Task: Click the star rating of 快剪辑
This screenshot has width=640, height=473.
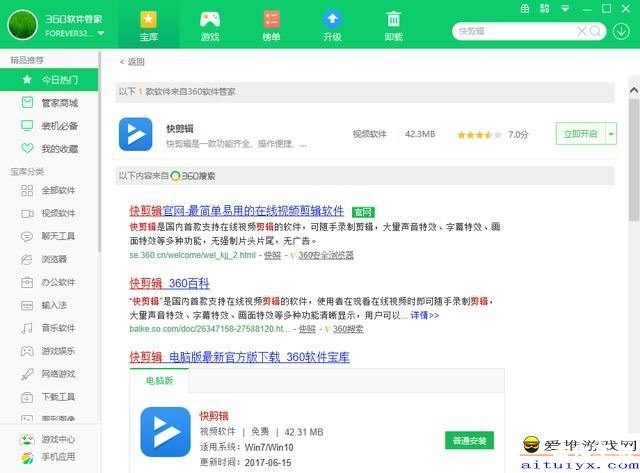Action: pos(479,135)
